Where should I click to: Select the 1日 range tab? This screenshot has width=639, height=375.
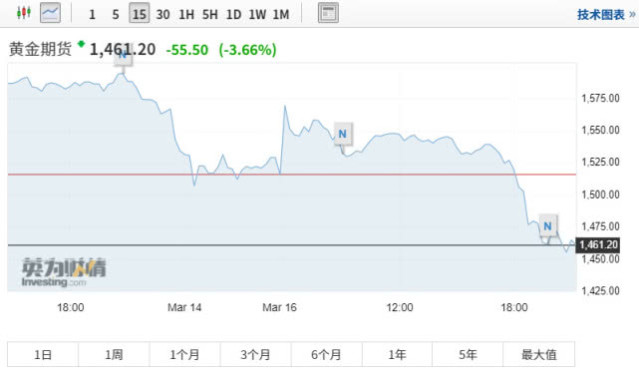43,354
